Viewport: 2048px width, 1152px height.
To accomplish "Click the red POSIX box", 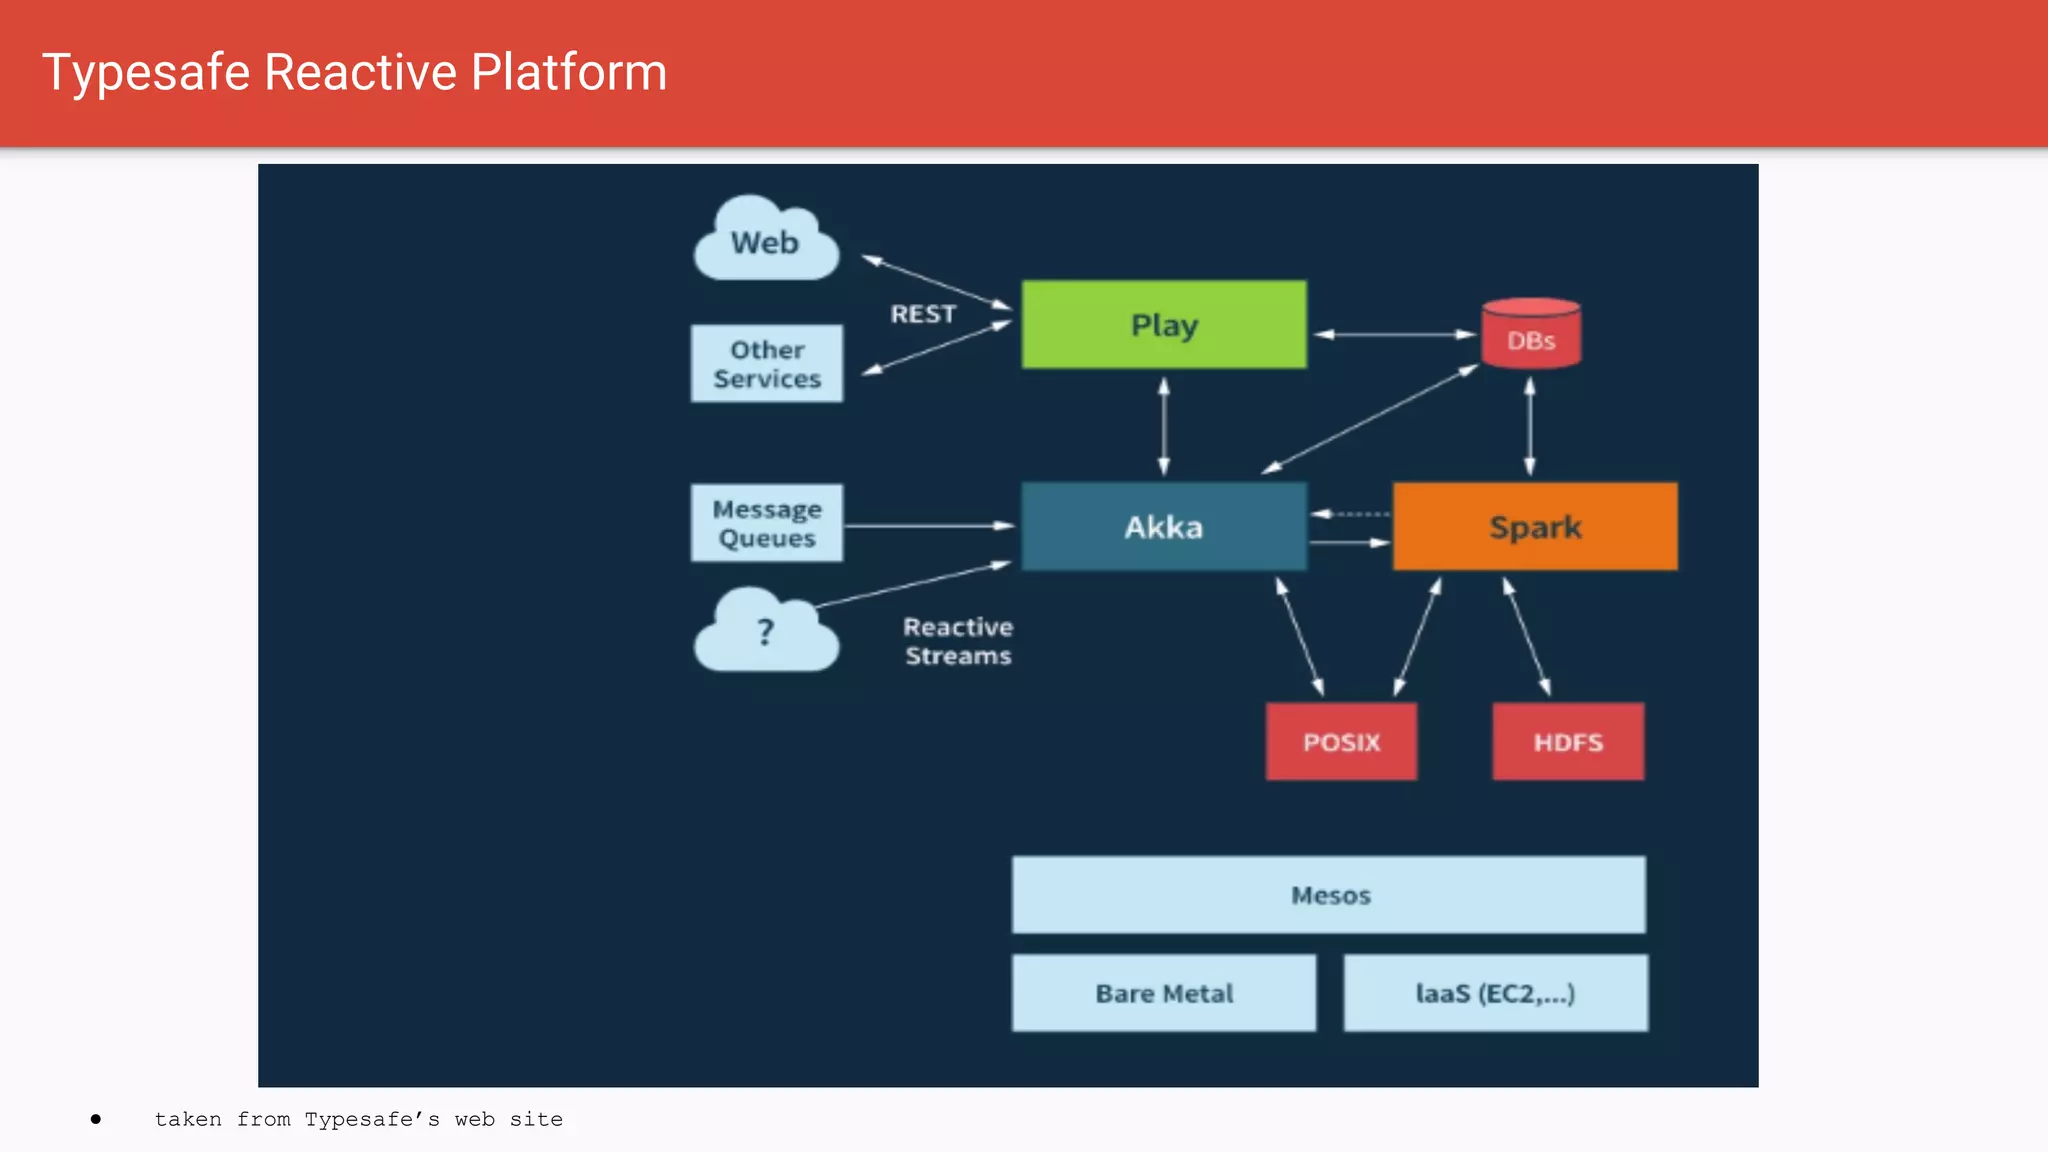I will (1341, 742).
